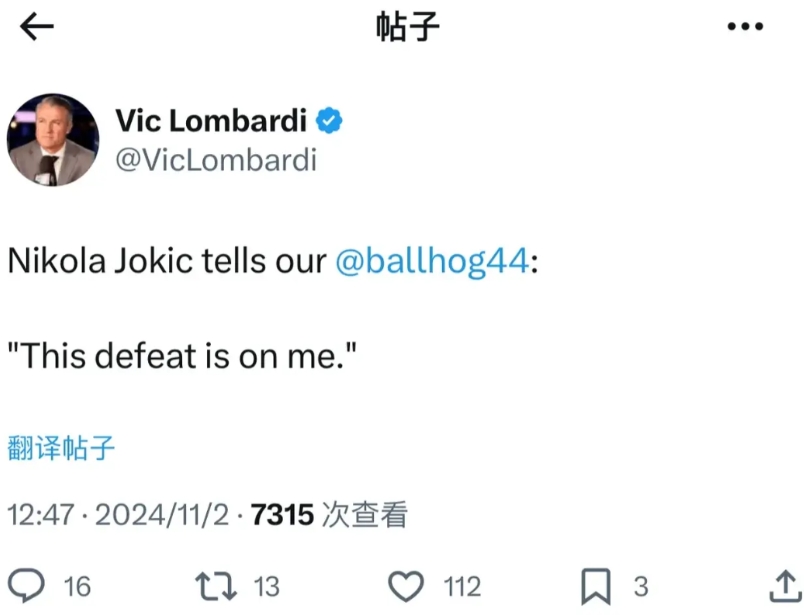The width and height of the screenshot is (804, 615).
Task: Toggle the bookmark icon
Action: [598, 585]
